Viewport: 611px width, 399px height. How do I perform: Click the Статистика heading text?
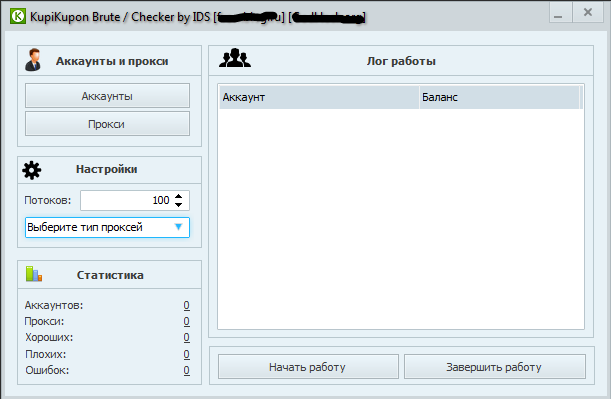[110, 275]
